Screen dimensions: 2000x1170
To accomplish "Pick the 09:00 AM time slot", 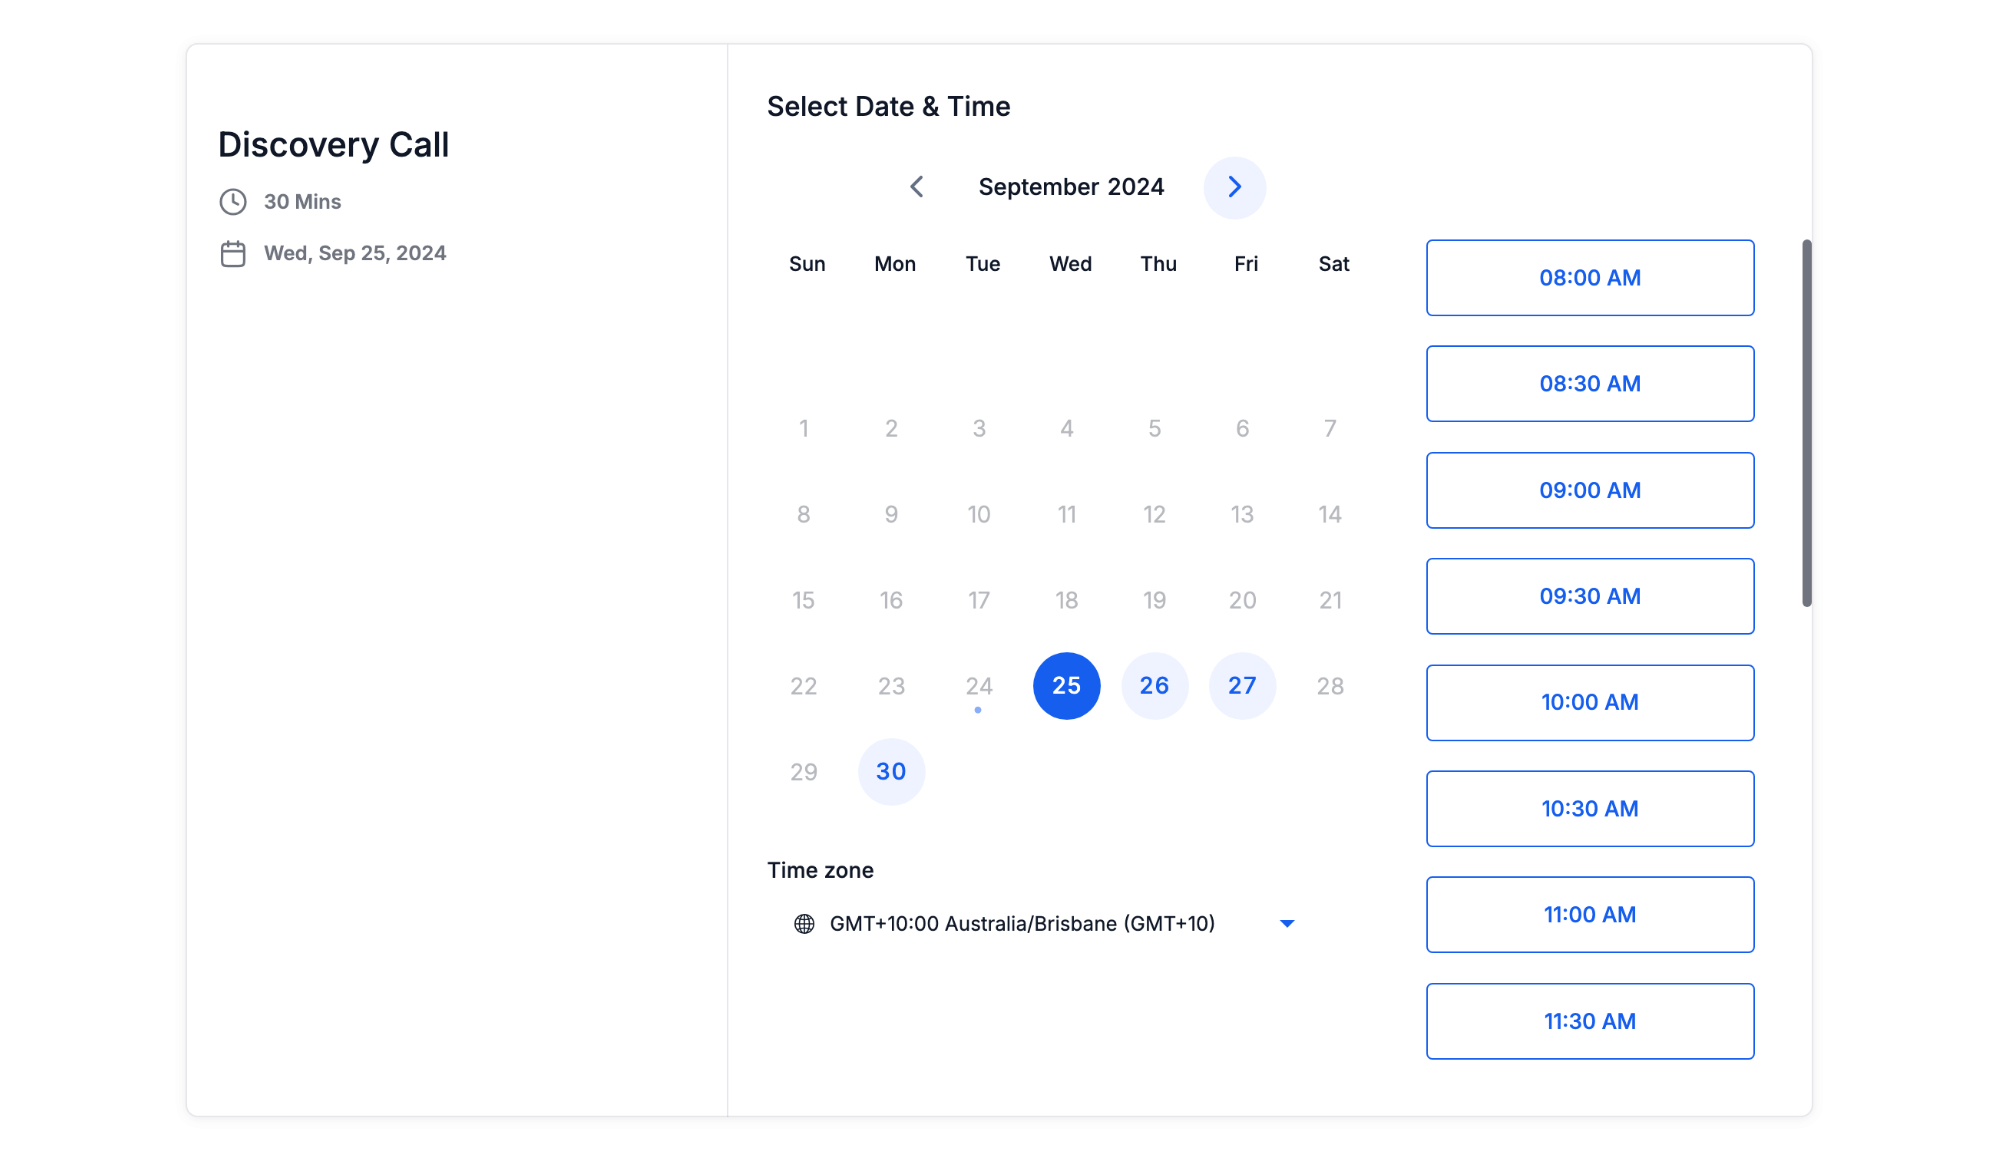I will coord(1590,491).
